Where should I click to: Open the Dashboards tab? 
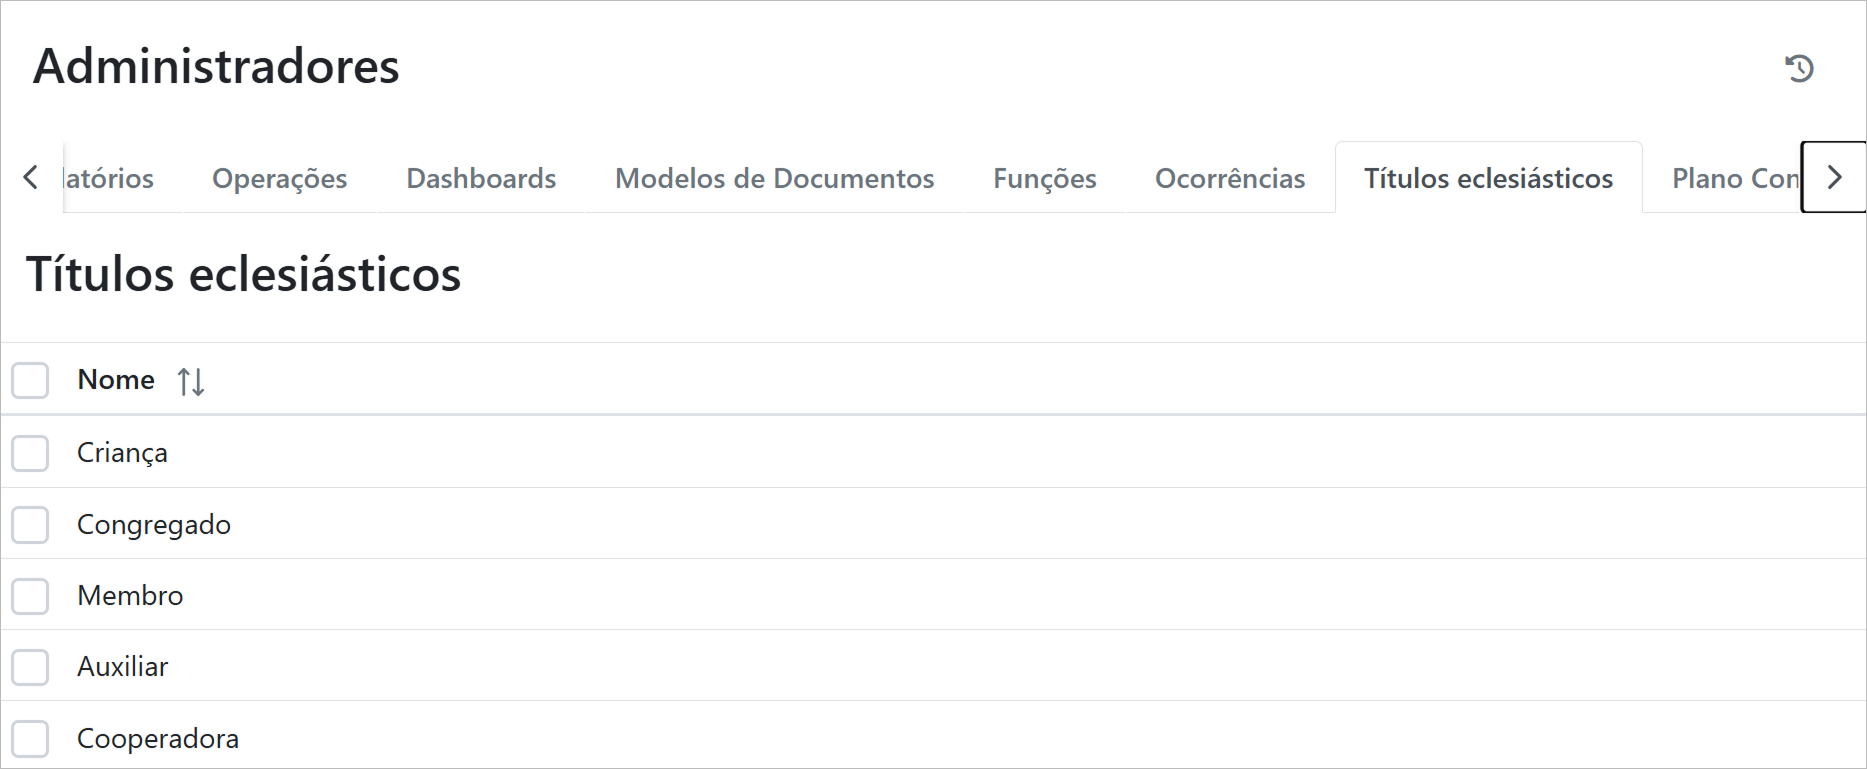pos(481,178)
